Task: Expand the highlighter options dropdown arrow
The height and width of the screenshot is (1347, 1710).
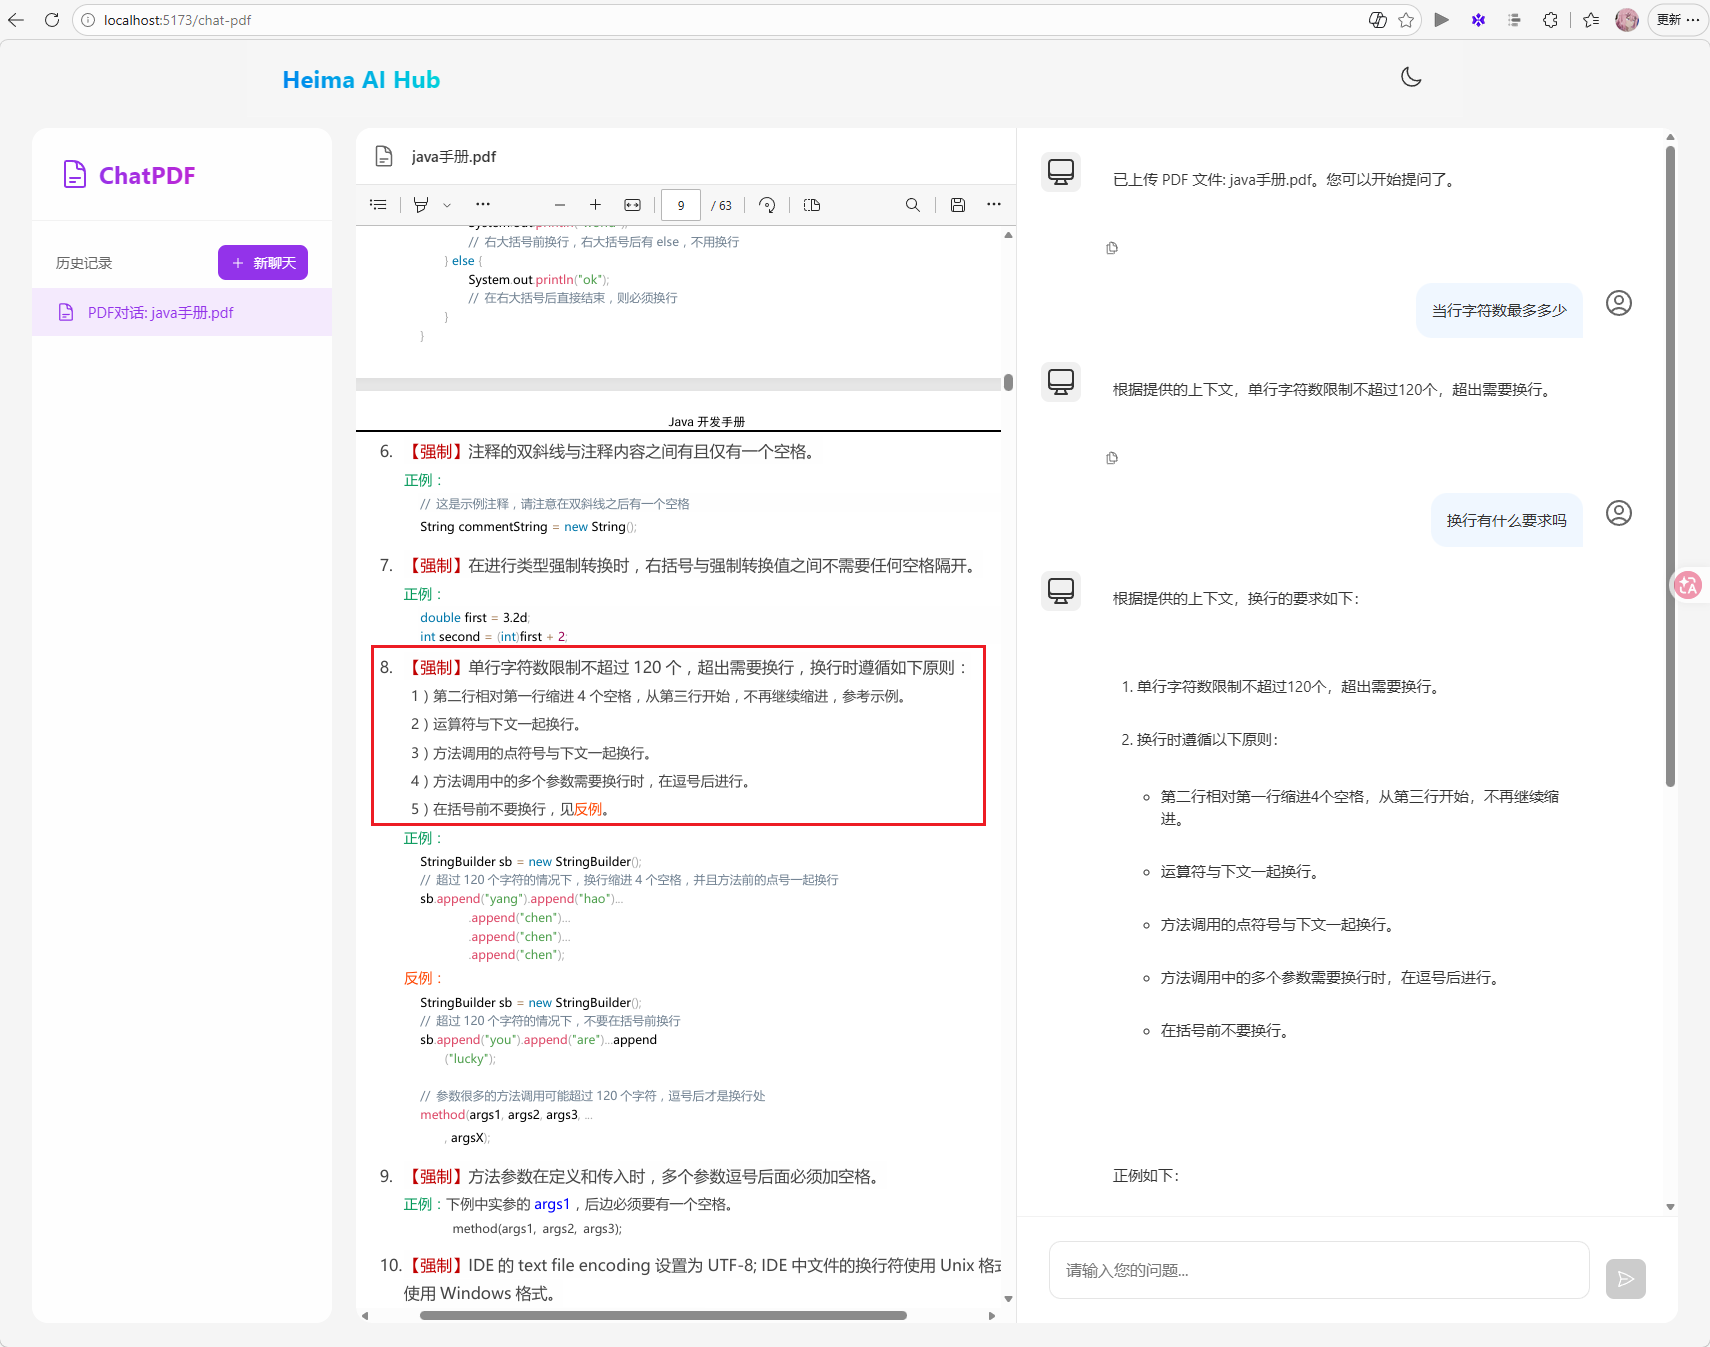Action: [x=447, y=205]
